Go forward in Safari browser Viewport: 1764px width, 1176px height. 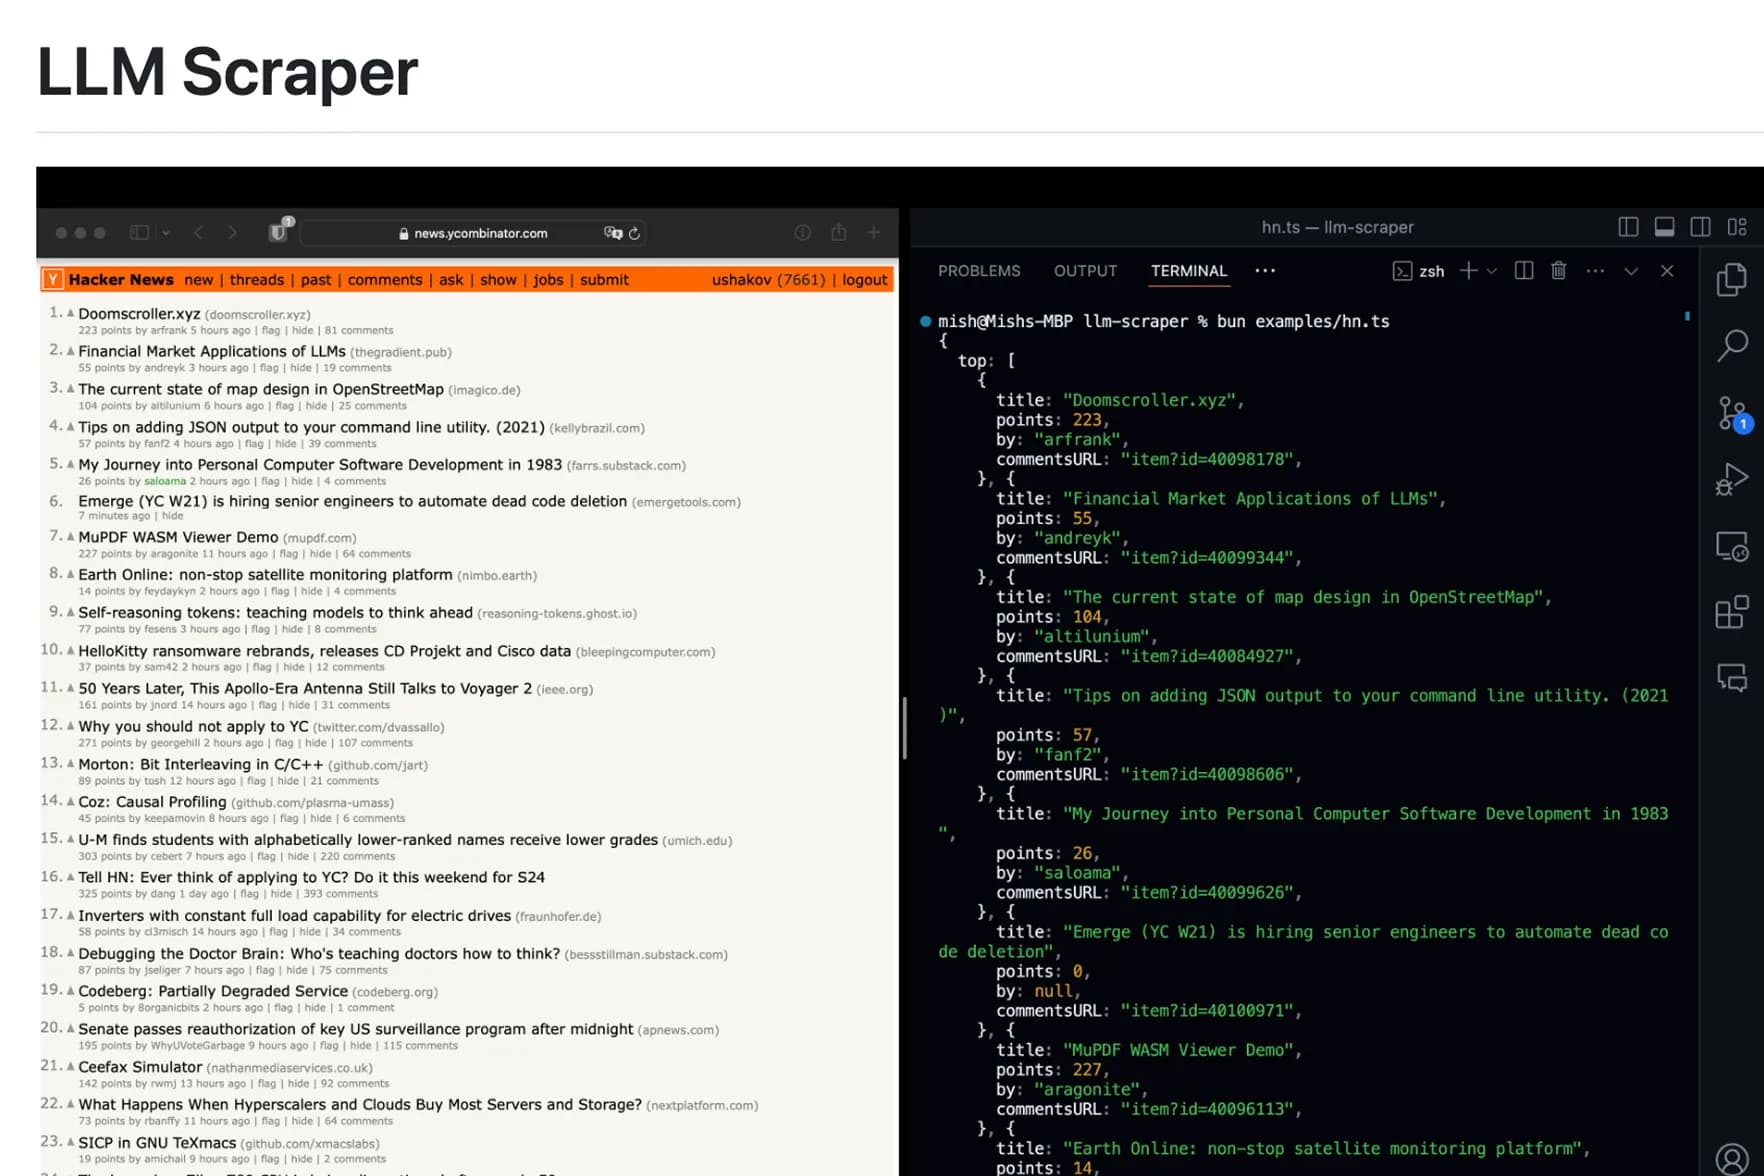click(232, 232)
